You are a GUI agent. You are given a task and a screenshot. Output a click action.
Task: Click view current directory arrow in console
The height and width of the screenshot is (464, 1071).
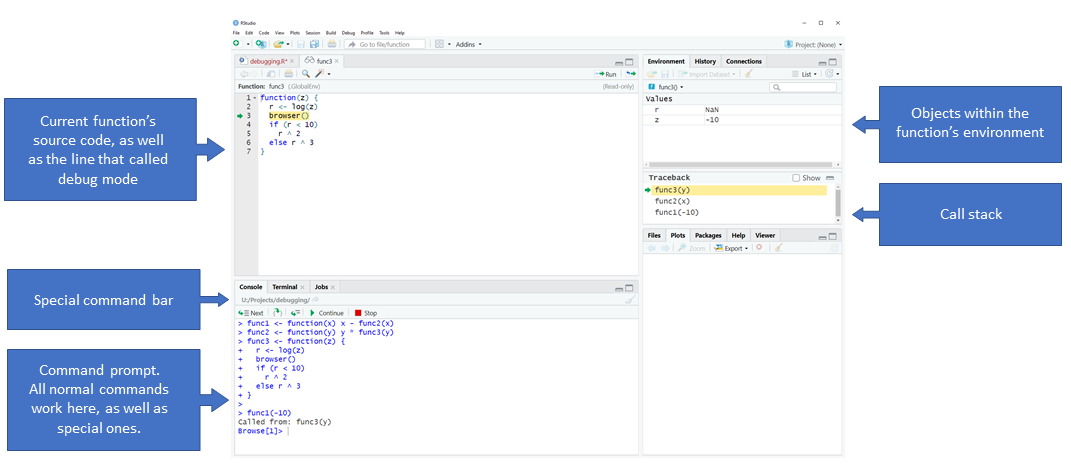316,300
